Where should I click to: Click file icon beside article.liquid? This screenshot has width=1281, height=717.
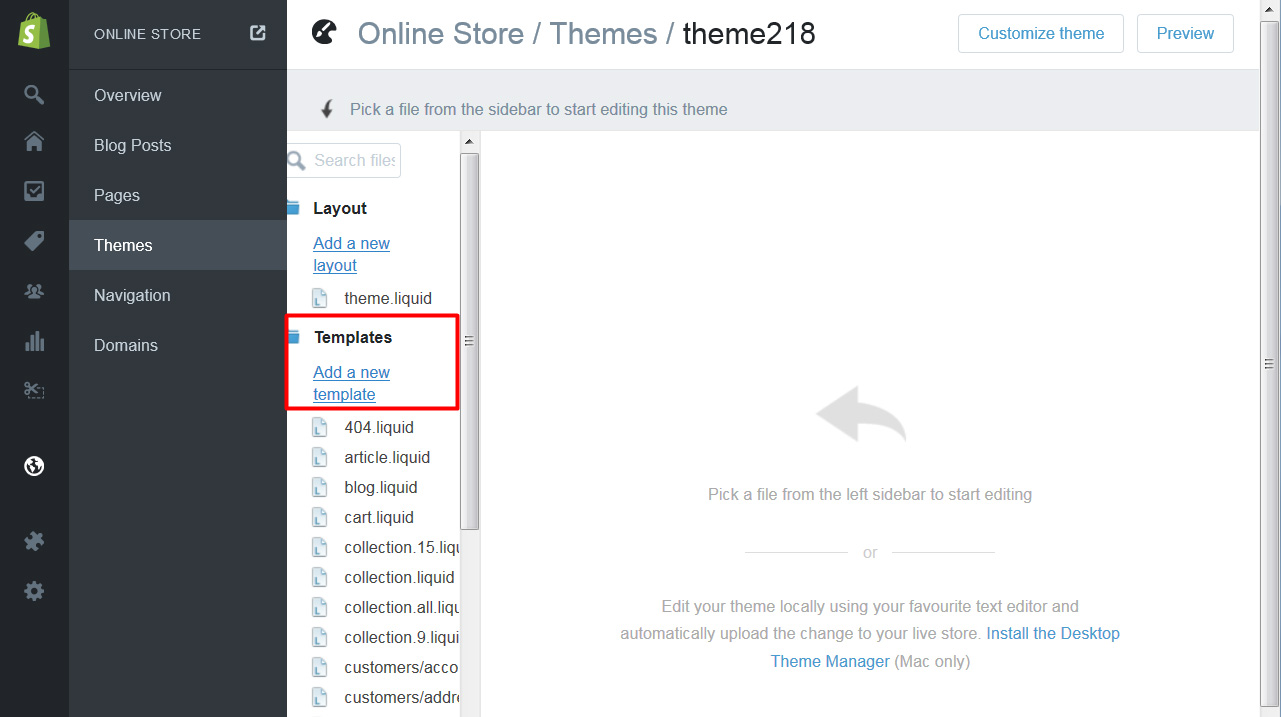click(x=320, y=457)
